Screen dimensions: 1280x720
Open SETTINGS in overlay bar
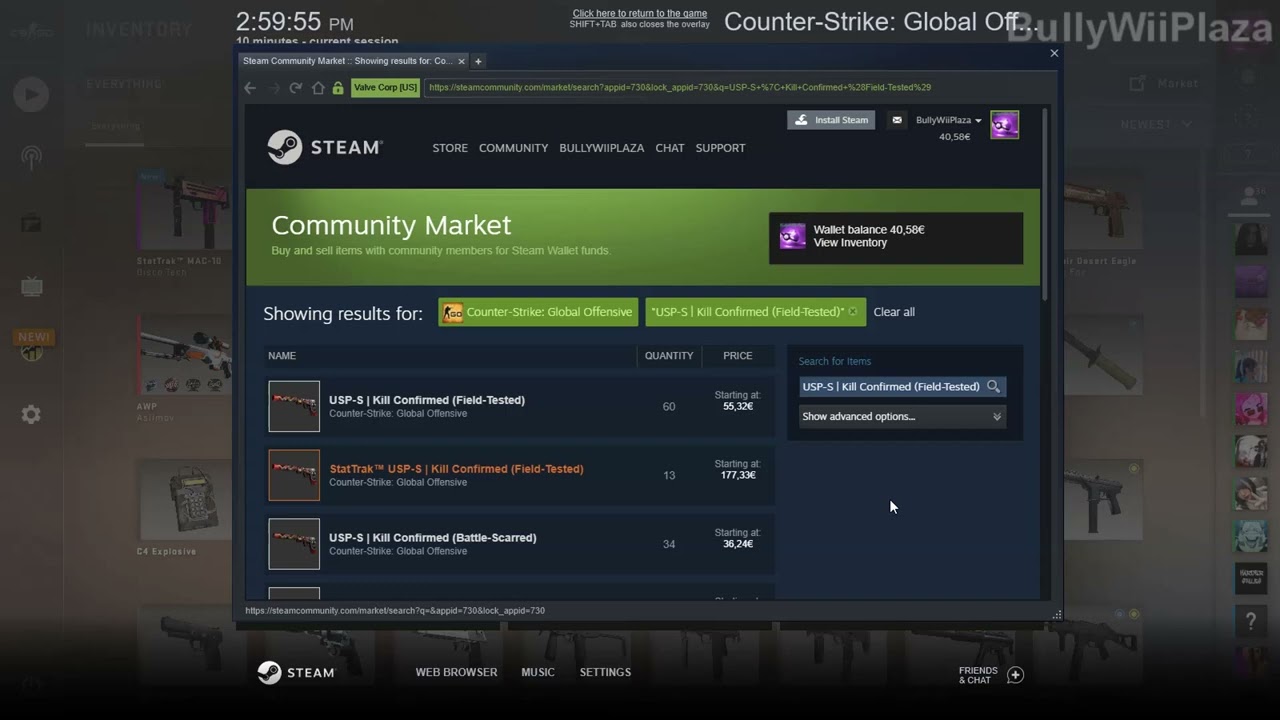coord(605,672)
